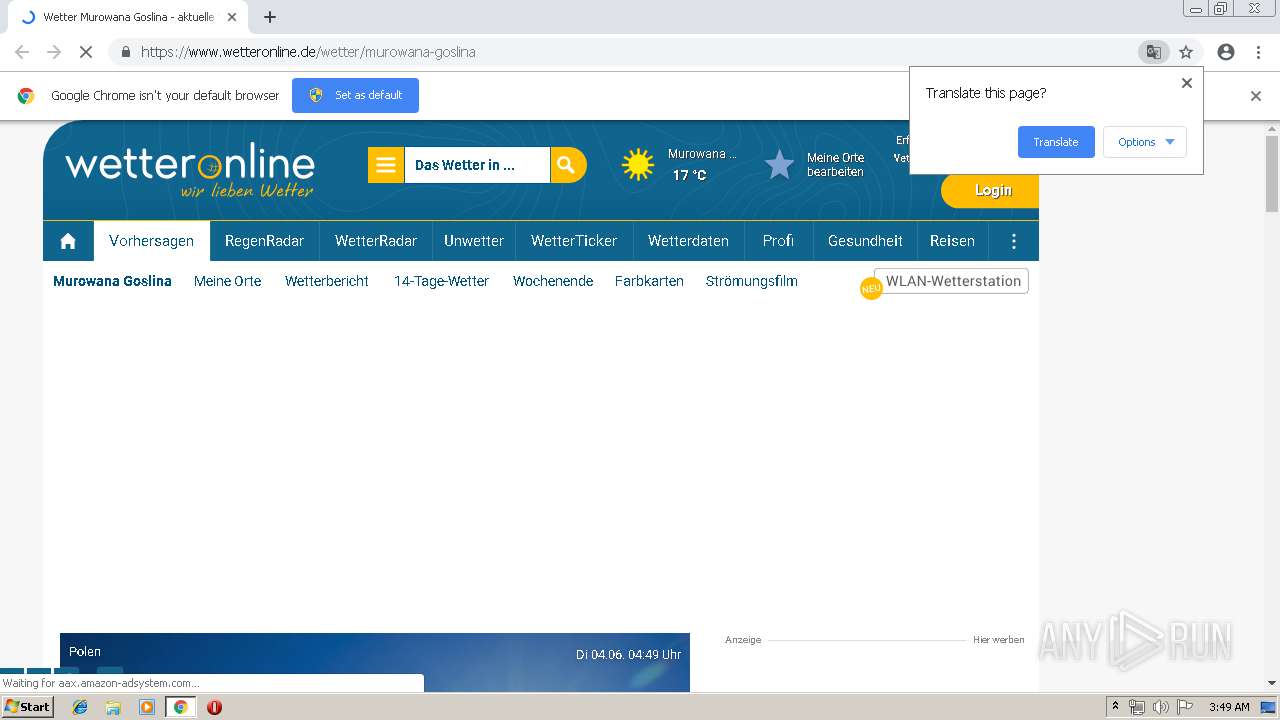Dismiss the default browser notification bar
The height and width of the screenshot is (720, 1280).
[x=1256, y=96]
